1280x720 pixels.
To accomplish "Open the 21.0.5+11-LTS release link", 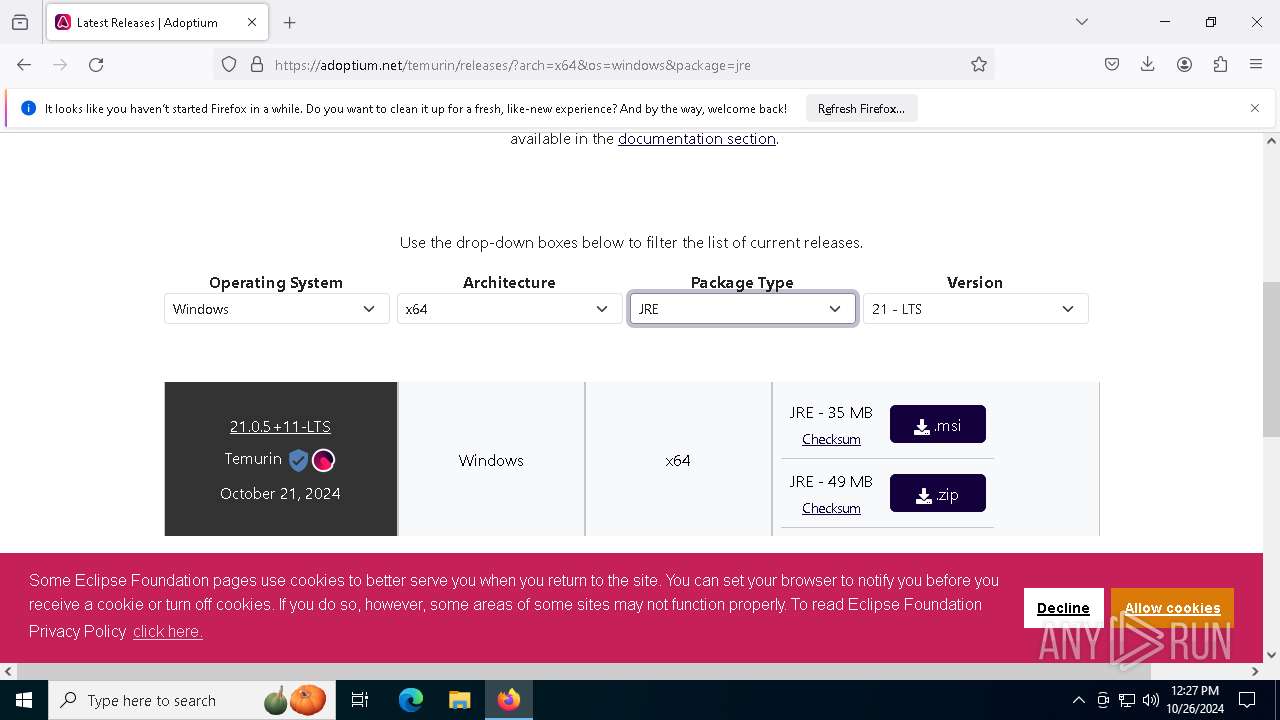I will [280, 427].
